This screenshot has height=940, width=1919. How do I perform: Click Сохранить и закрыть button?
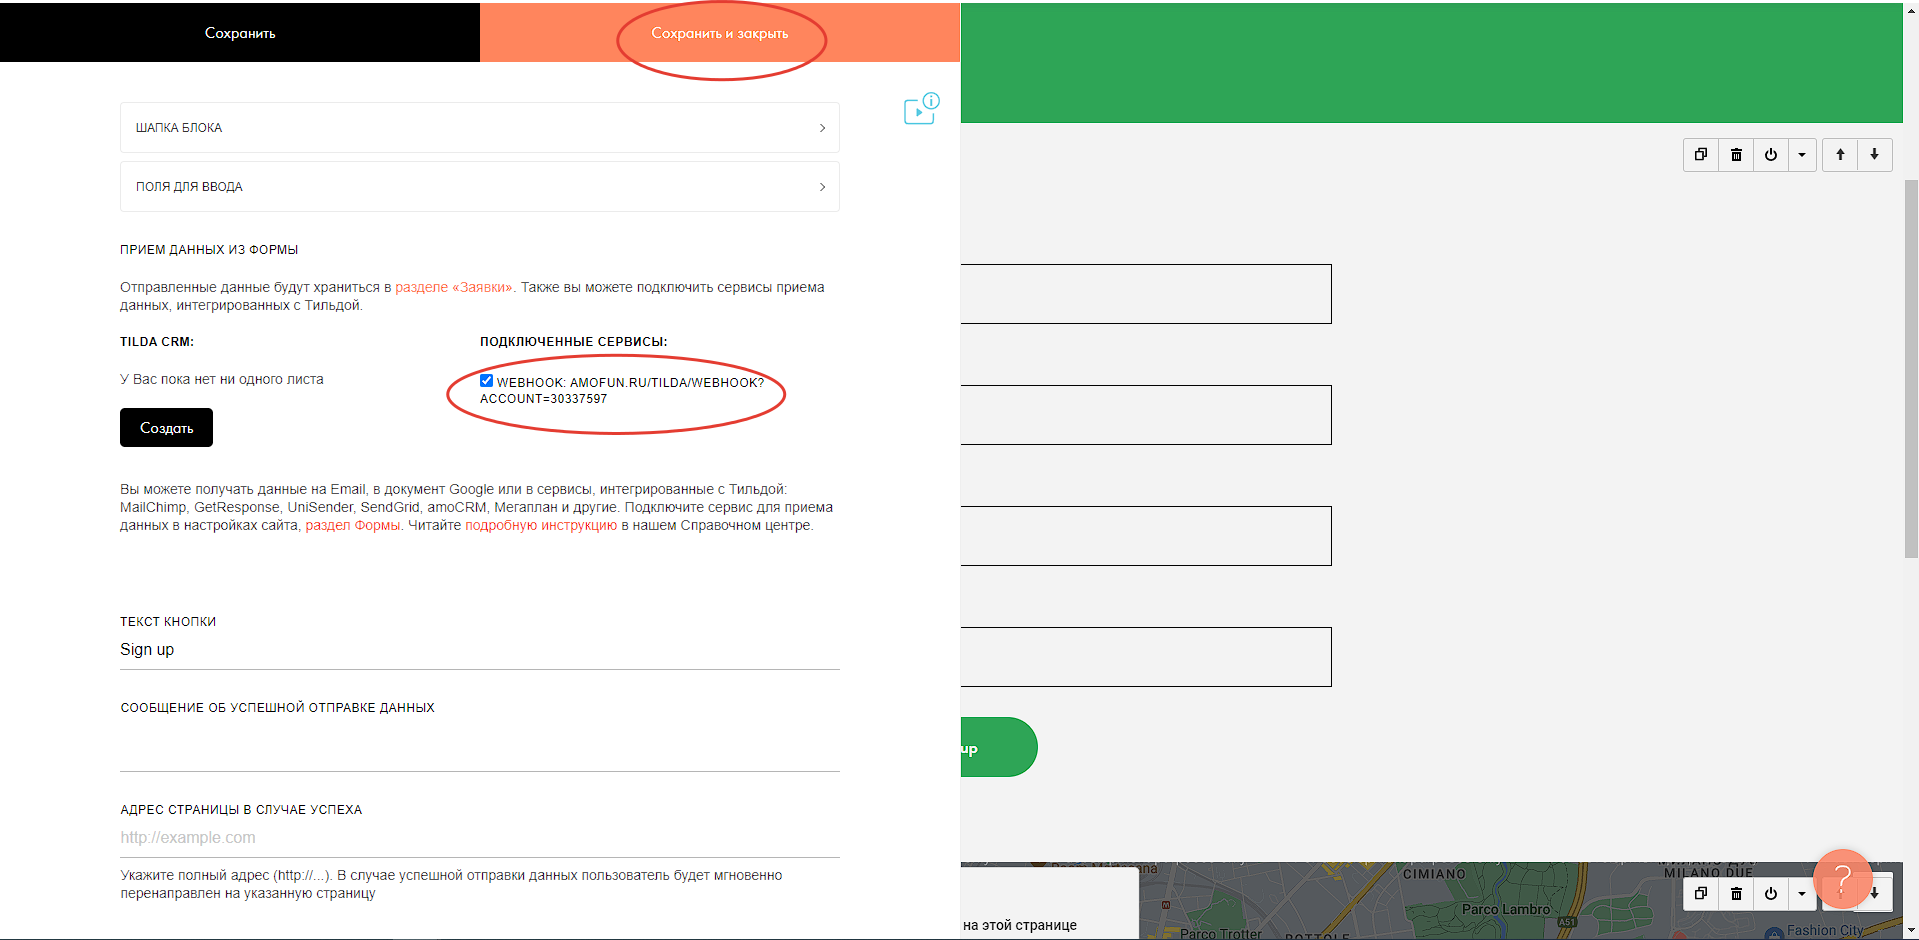(x=720, y=33)
